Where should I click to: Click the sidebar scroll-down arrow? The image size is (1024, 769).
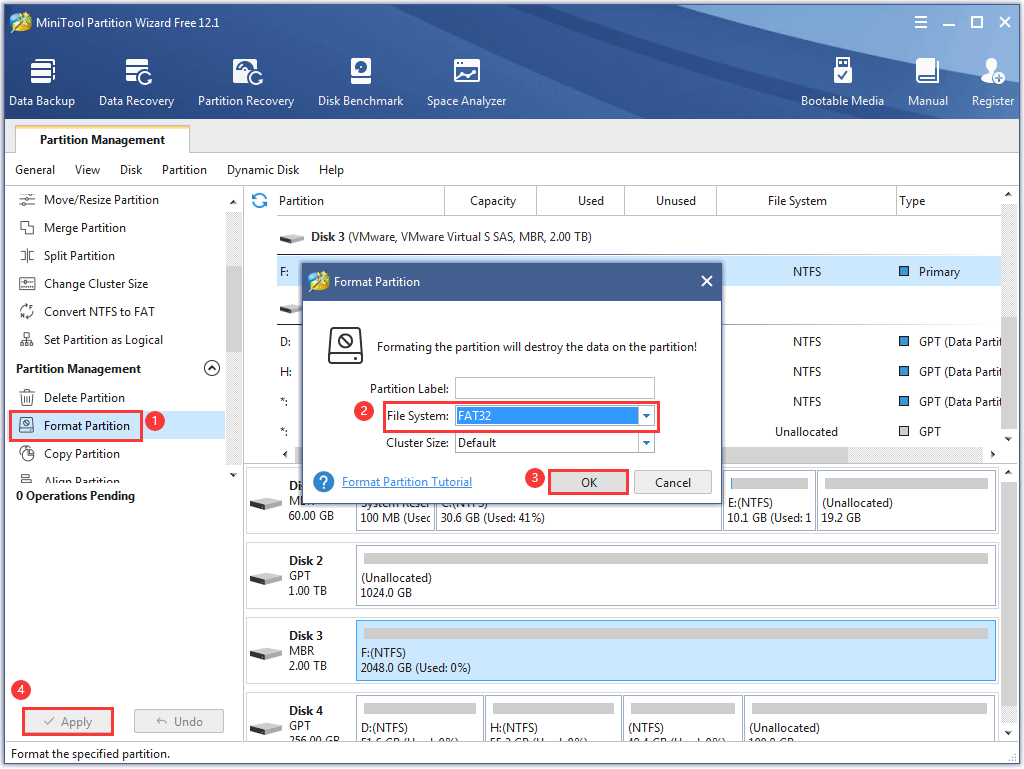(x=233, y=475)
